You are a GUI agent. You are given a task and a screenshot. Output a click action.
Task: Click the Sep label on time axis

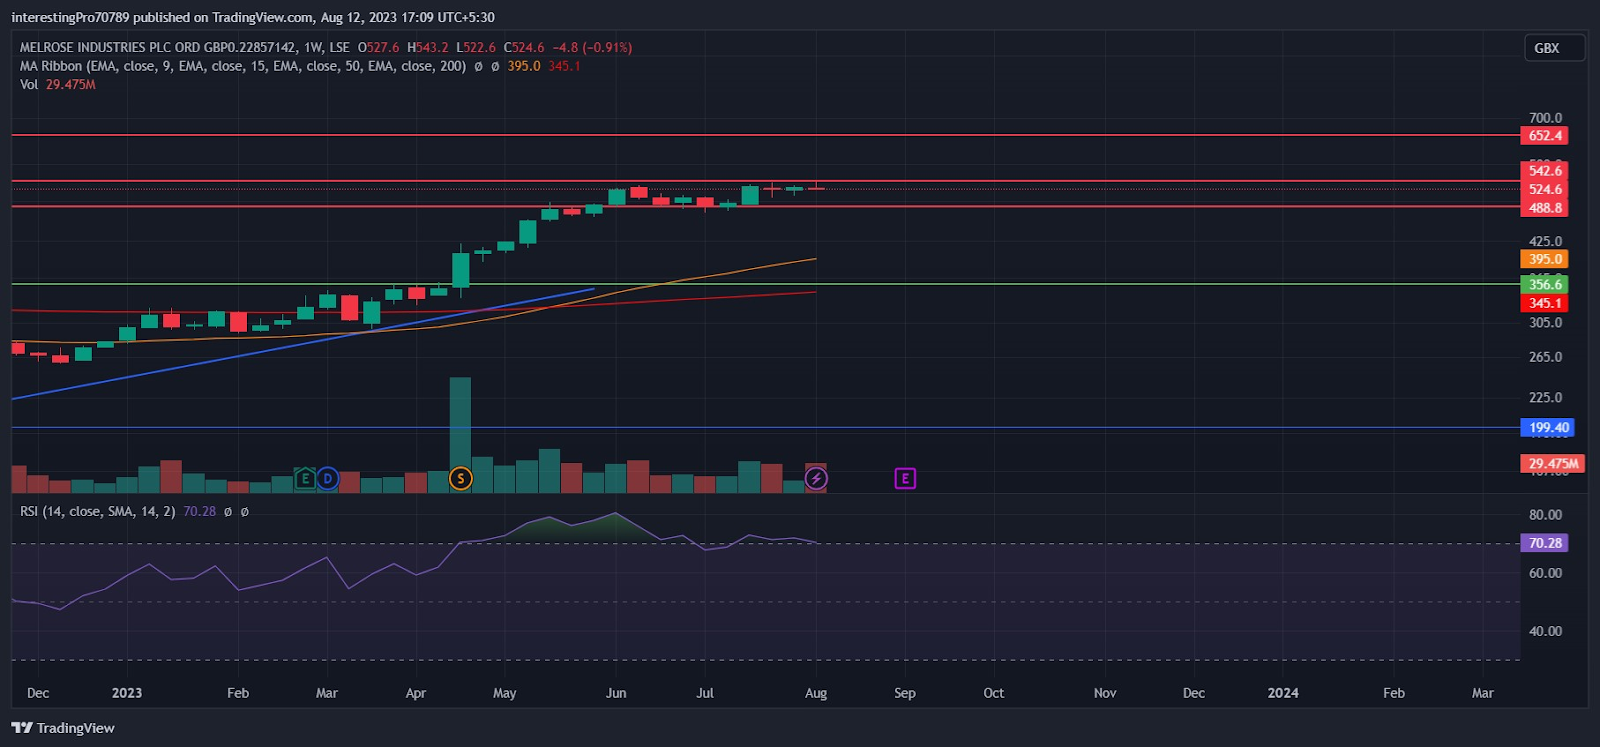pos(905,693)
